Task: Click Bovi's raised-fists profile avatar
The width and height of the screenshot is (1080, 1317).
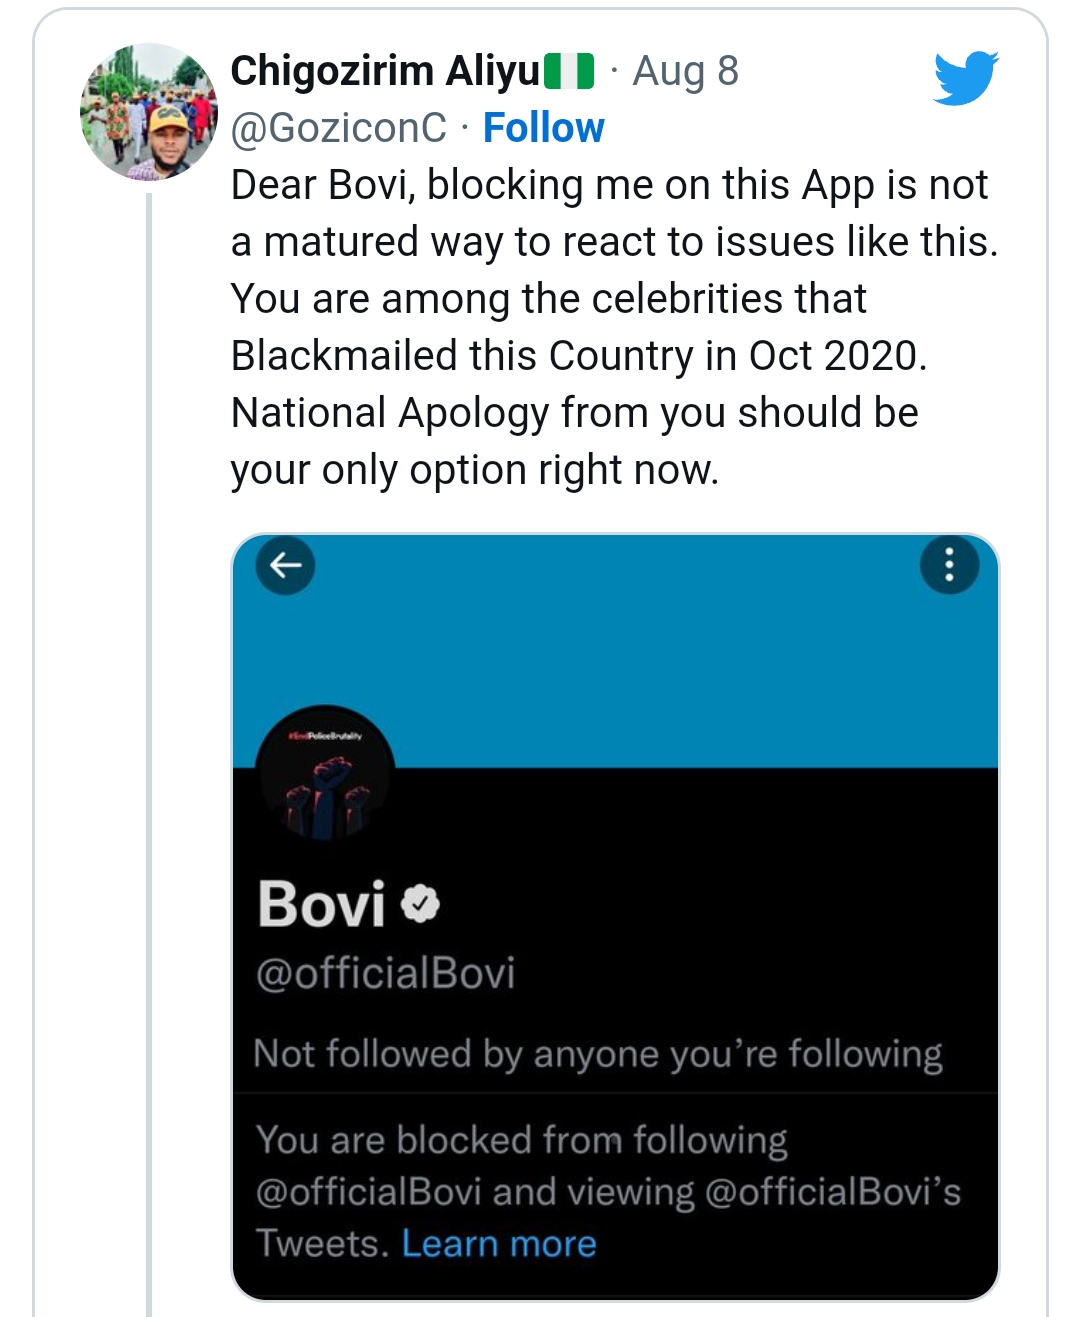Action: pos(325,776)
